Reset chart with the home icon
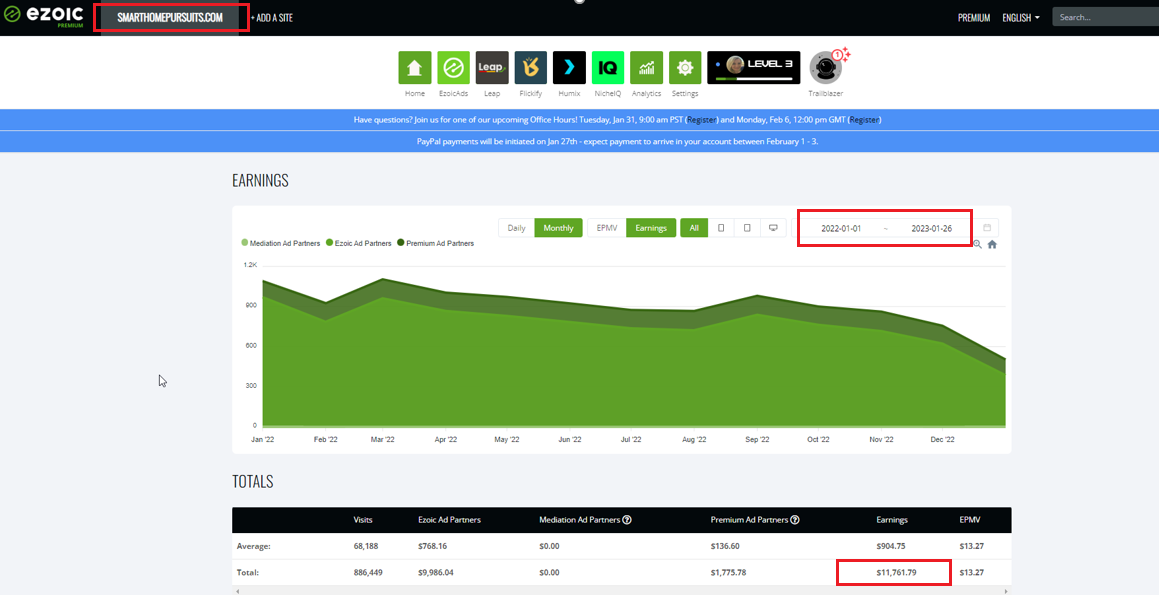The height and width of the screenshot is (595, 1159). pyautogui.click(x=992, y=245)
